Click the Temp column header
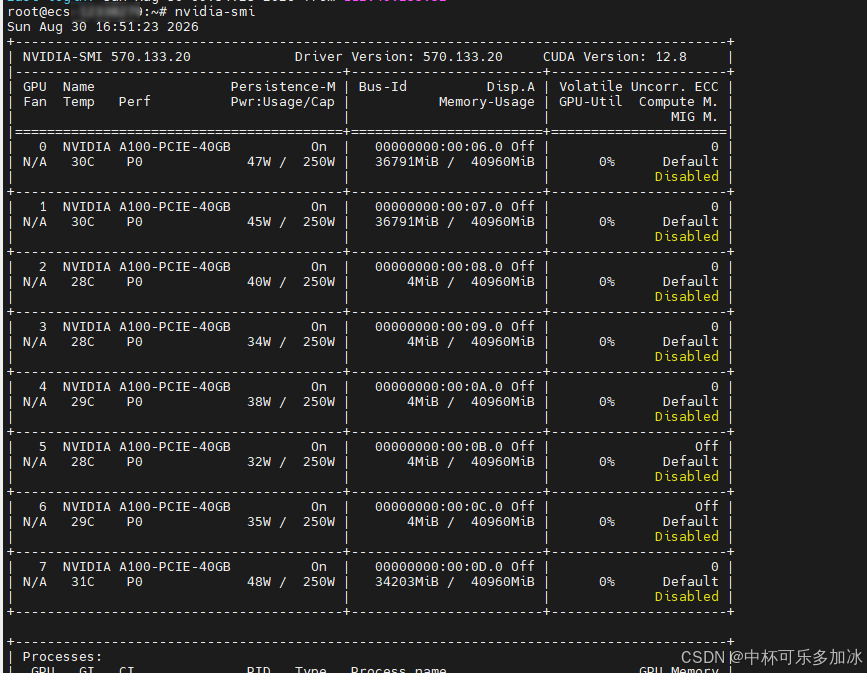Viewport: 867px width, 673px height. (x=79, y=102)
